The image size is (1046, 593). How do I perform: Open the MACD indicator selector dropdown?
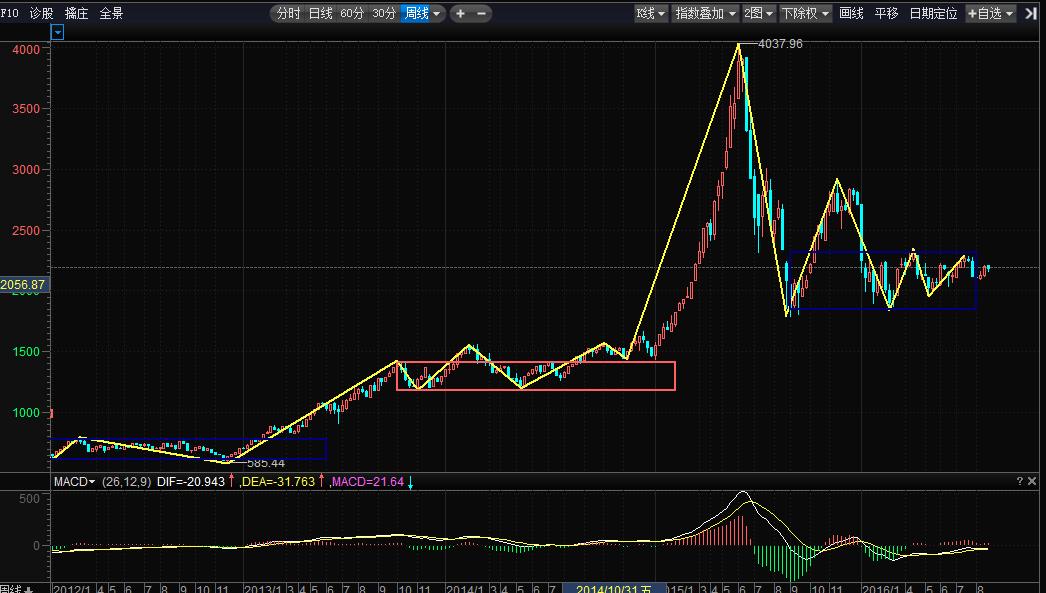[x=75, y=482]
